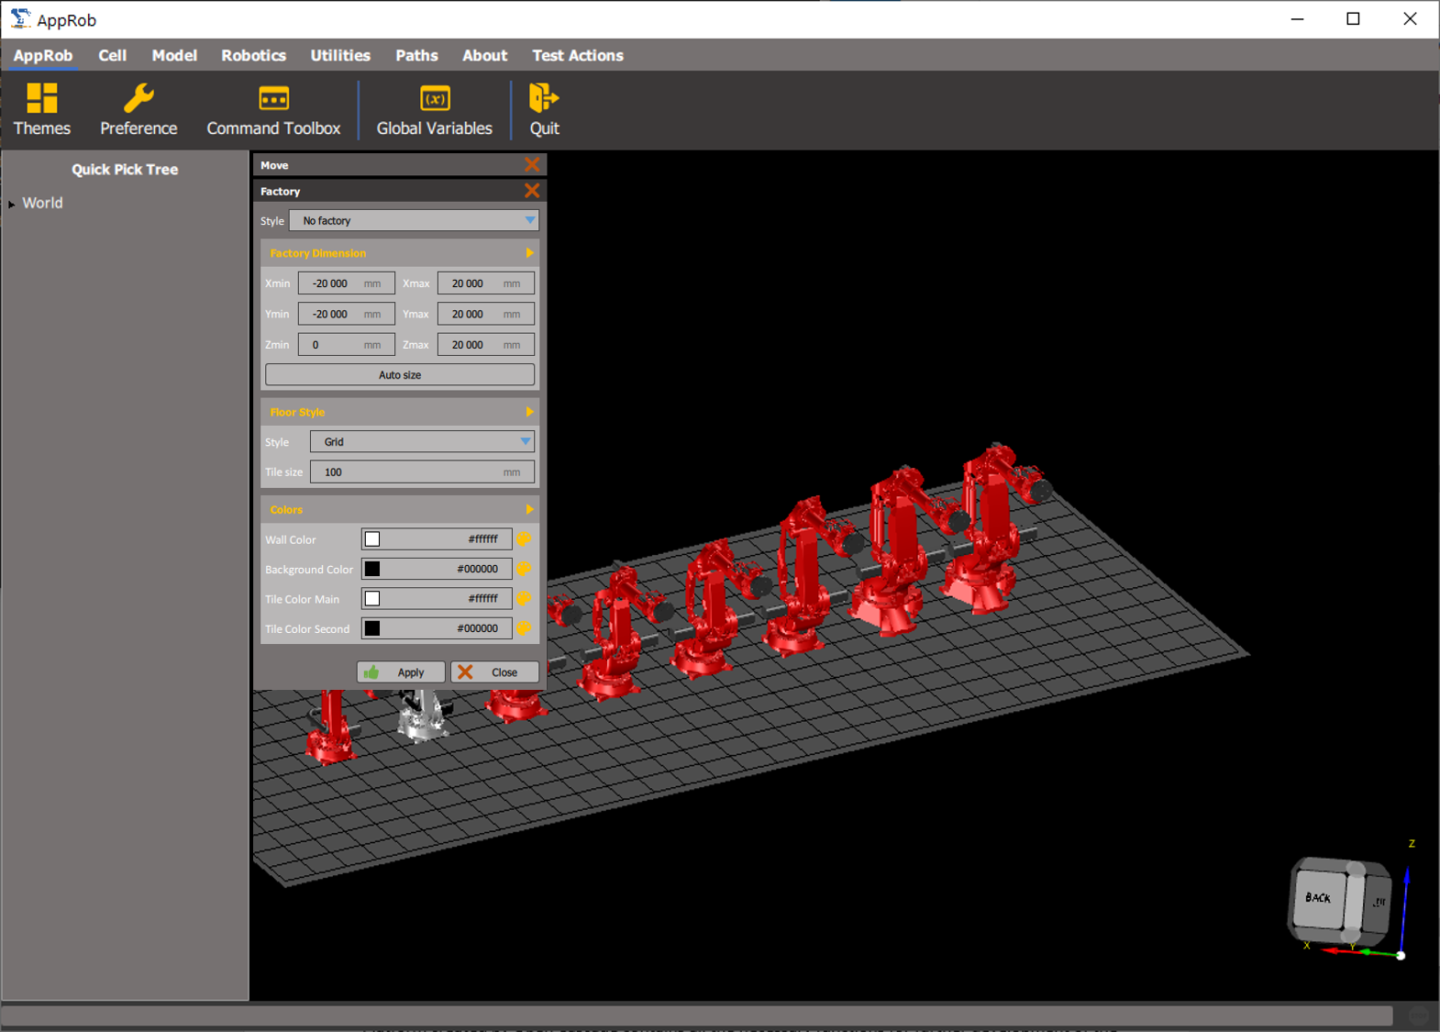Viewport: 1440px width, 1032px height.
Task: Open the Paths menu
Action: 416,56
